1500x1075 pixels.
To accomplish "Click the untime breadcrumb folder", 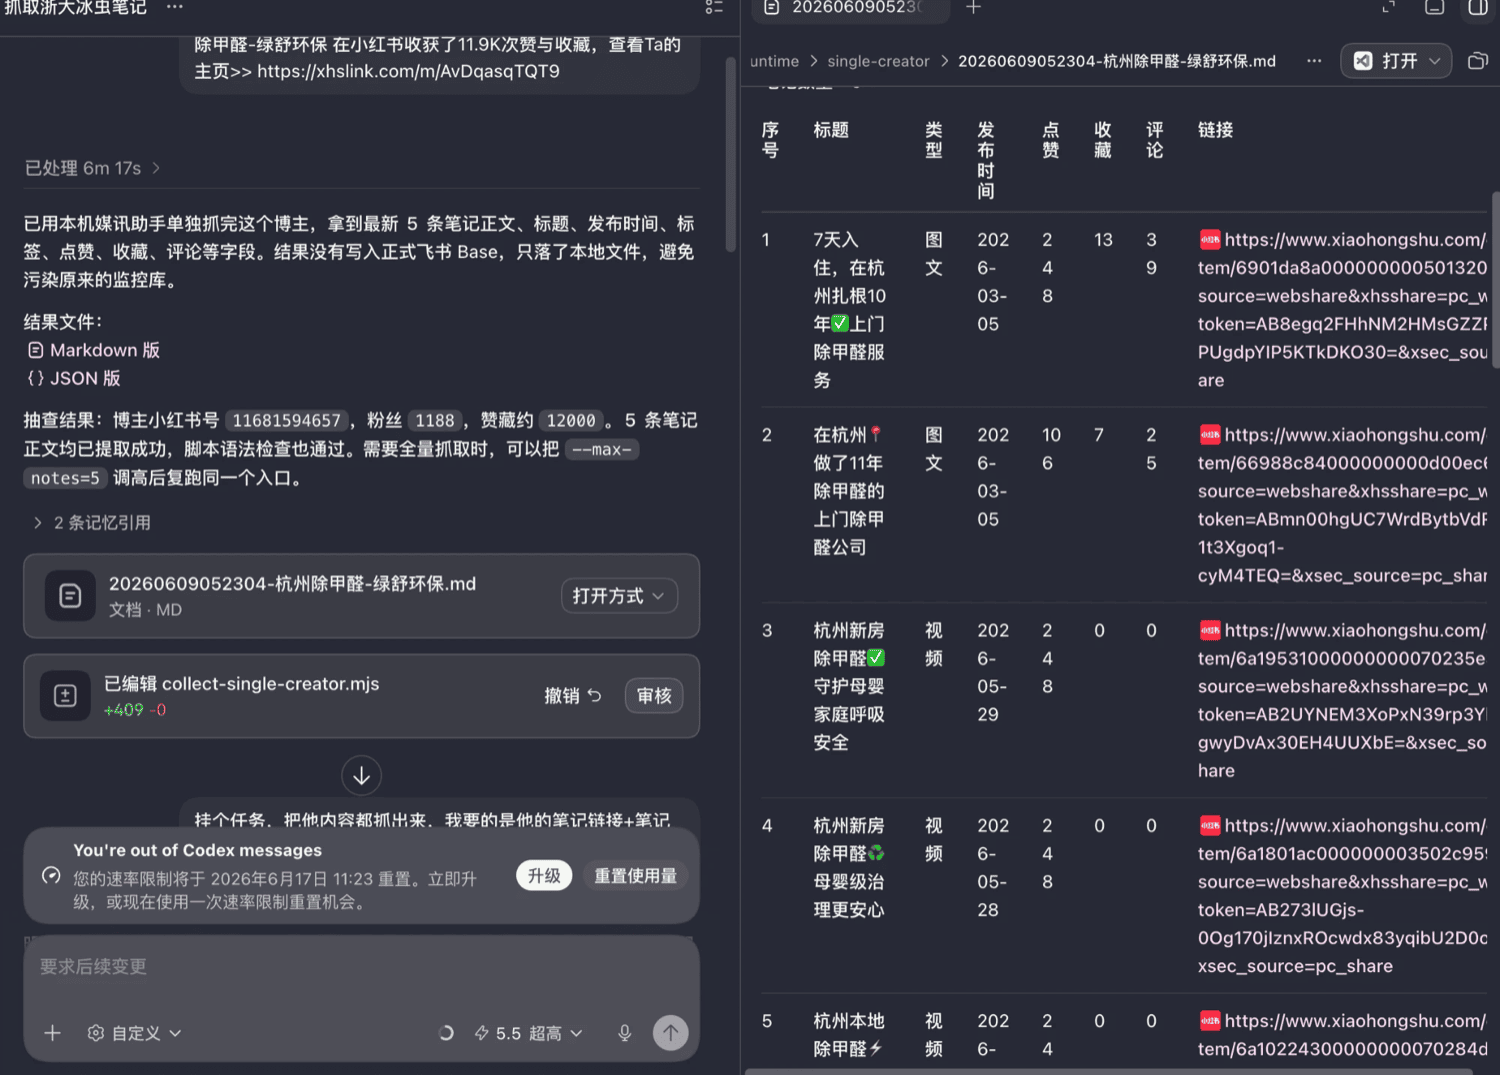I will click(x=774, y=61).
